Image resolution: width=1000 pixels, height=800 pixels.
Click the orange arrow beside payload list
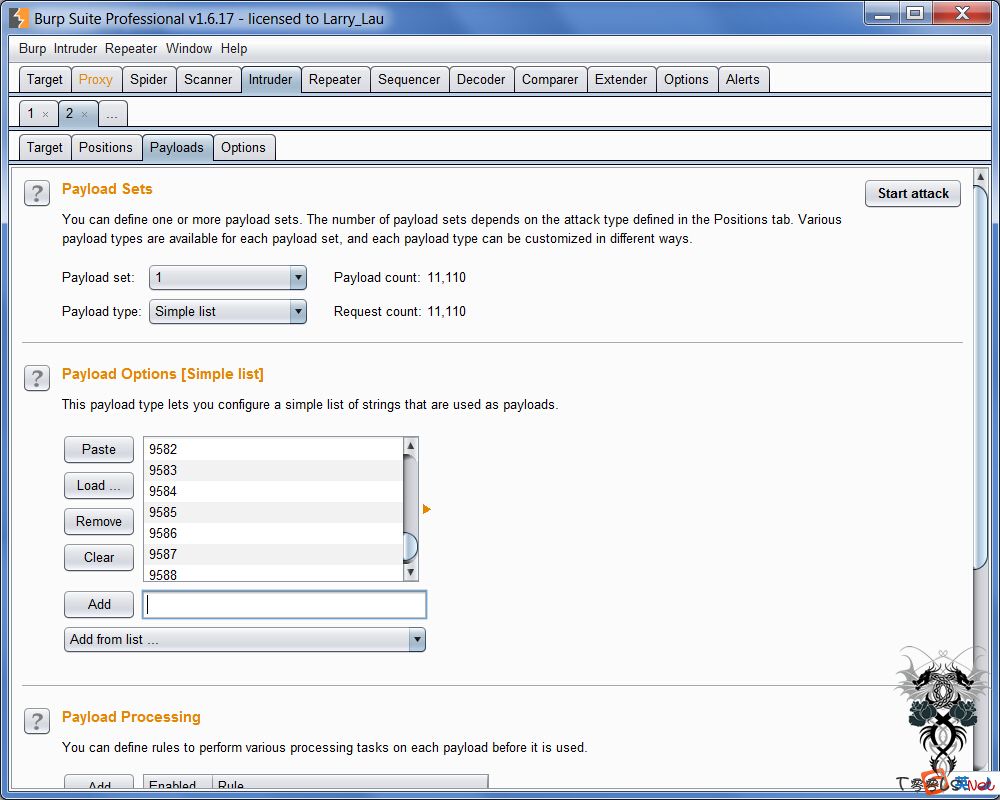(427, 510)
